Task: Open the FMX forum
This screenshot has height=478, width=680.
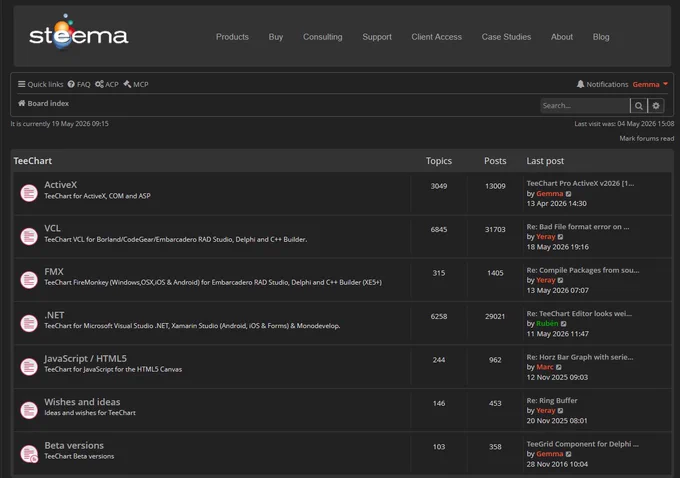Action: 54,272
